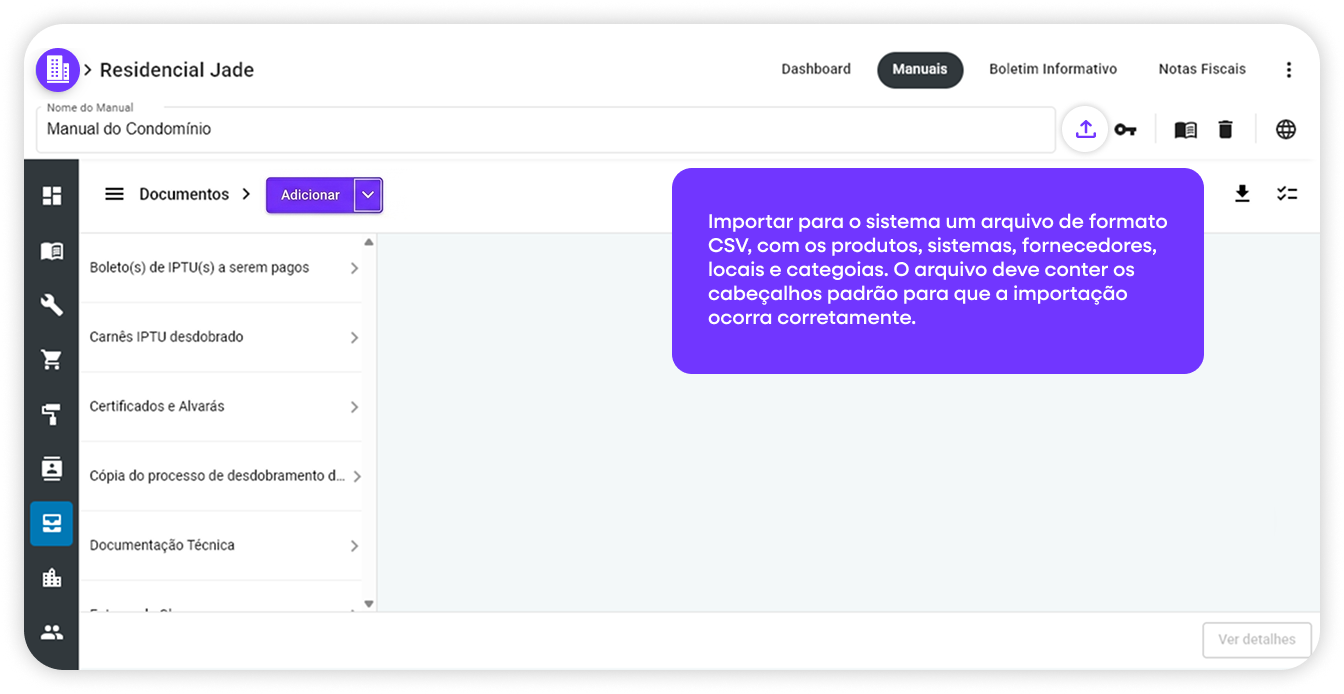Open the ID badge section in the sidebar

coord(51,469)
